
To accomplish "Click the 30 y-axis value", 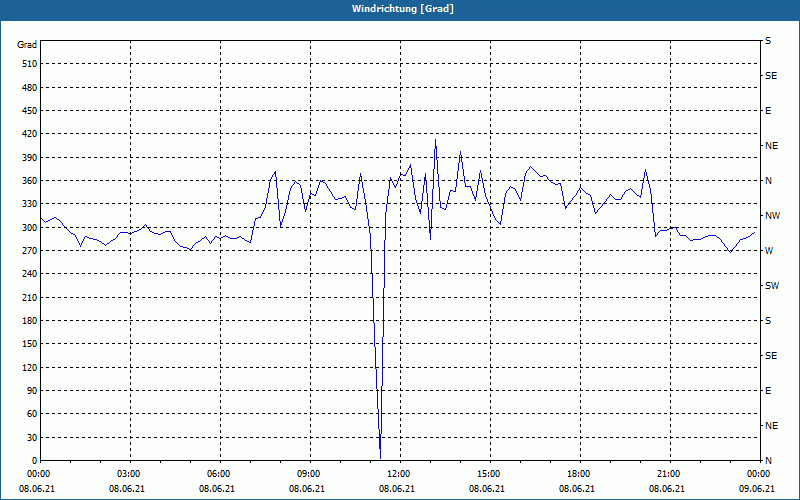I will 32,438.
